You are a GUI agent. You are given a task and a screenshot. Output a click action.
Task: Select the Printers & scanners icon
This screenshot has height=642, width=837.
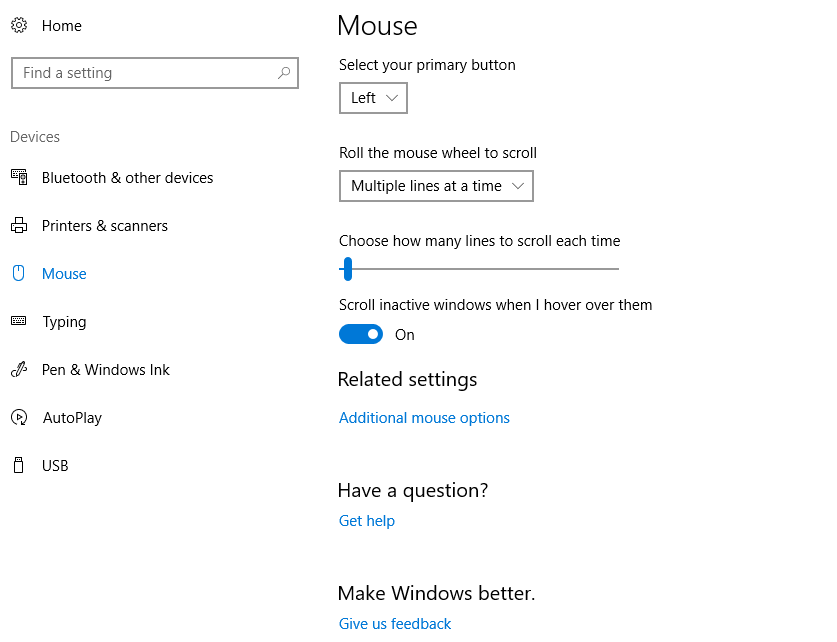coord(19,225)
